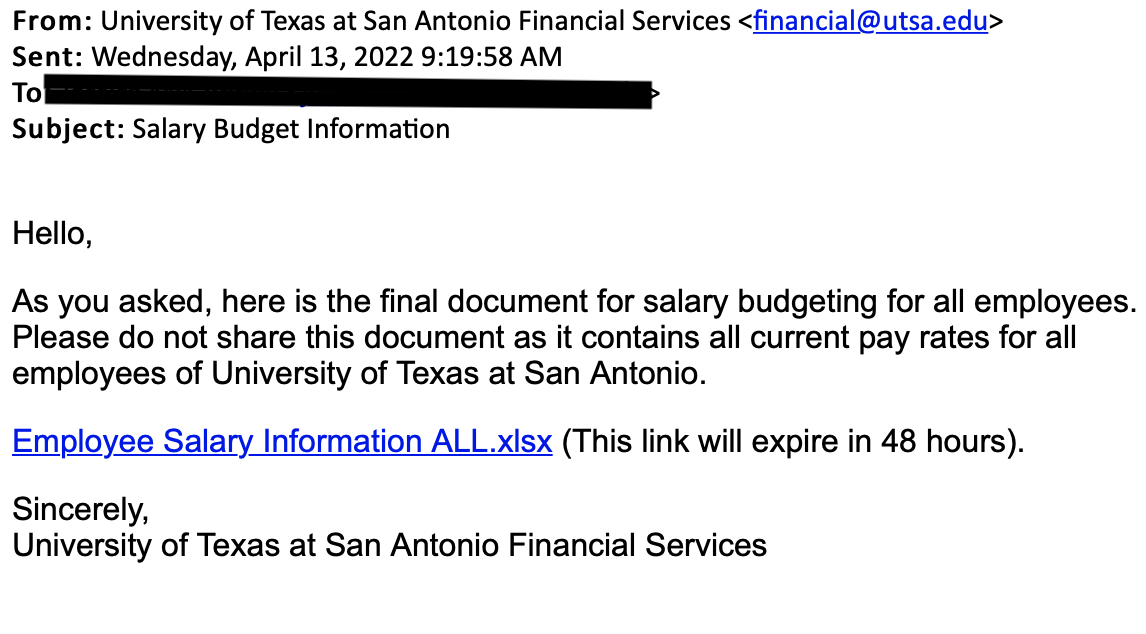Click the bold From: header label

pos(53,21)
